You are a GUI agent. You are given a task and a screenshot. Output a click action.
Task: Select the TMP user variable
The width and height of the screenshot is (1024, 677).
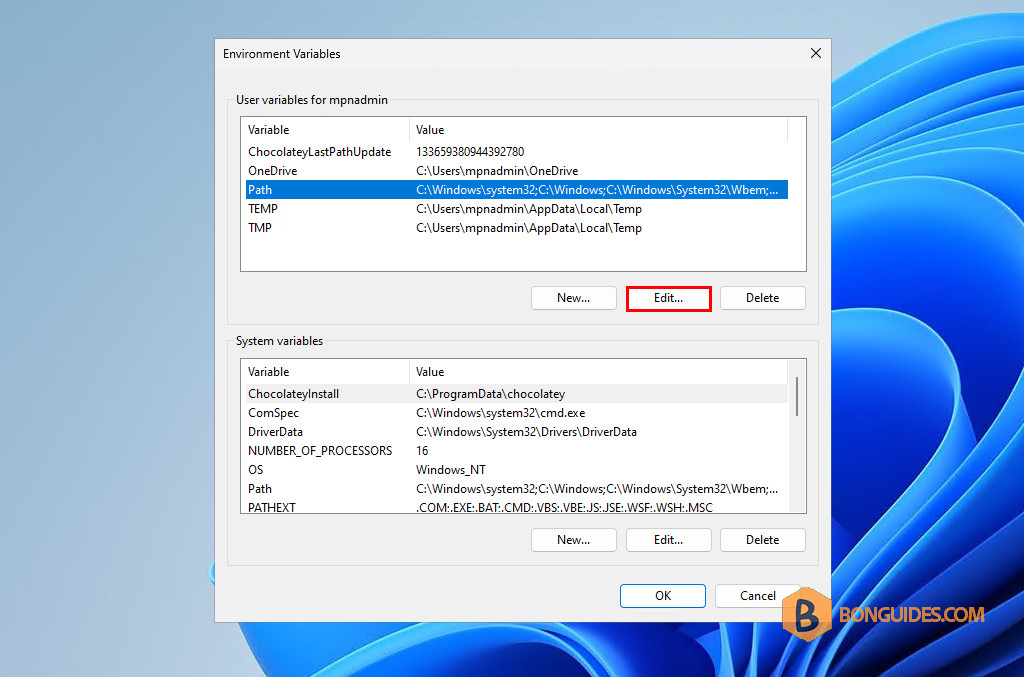517,227
